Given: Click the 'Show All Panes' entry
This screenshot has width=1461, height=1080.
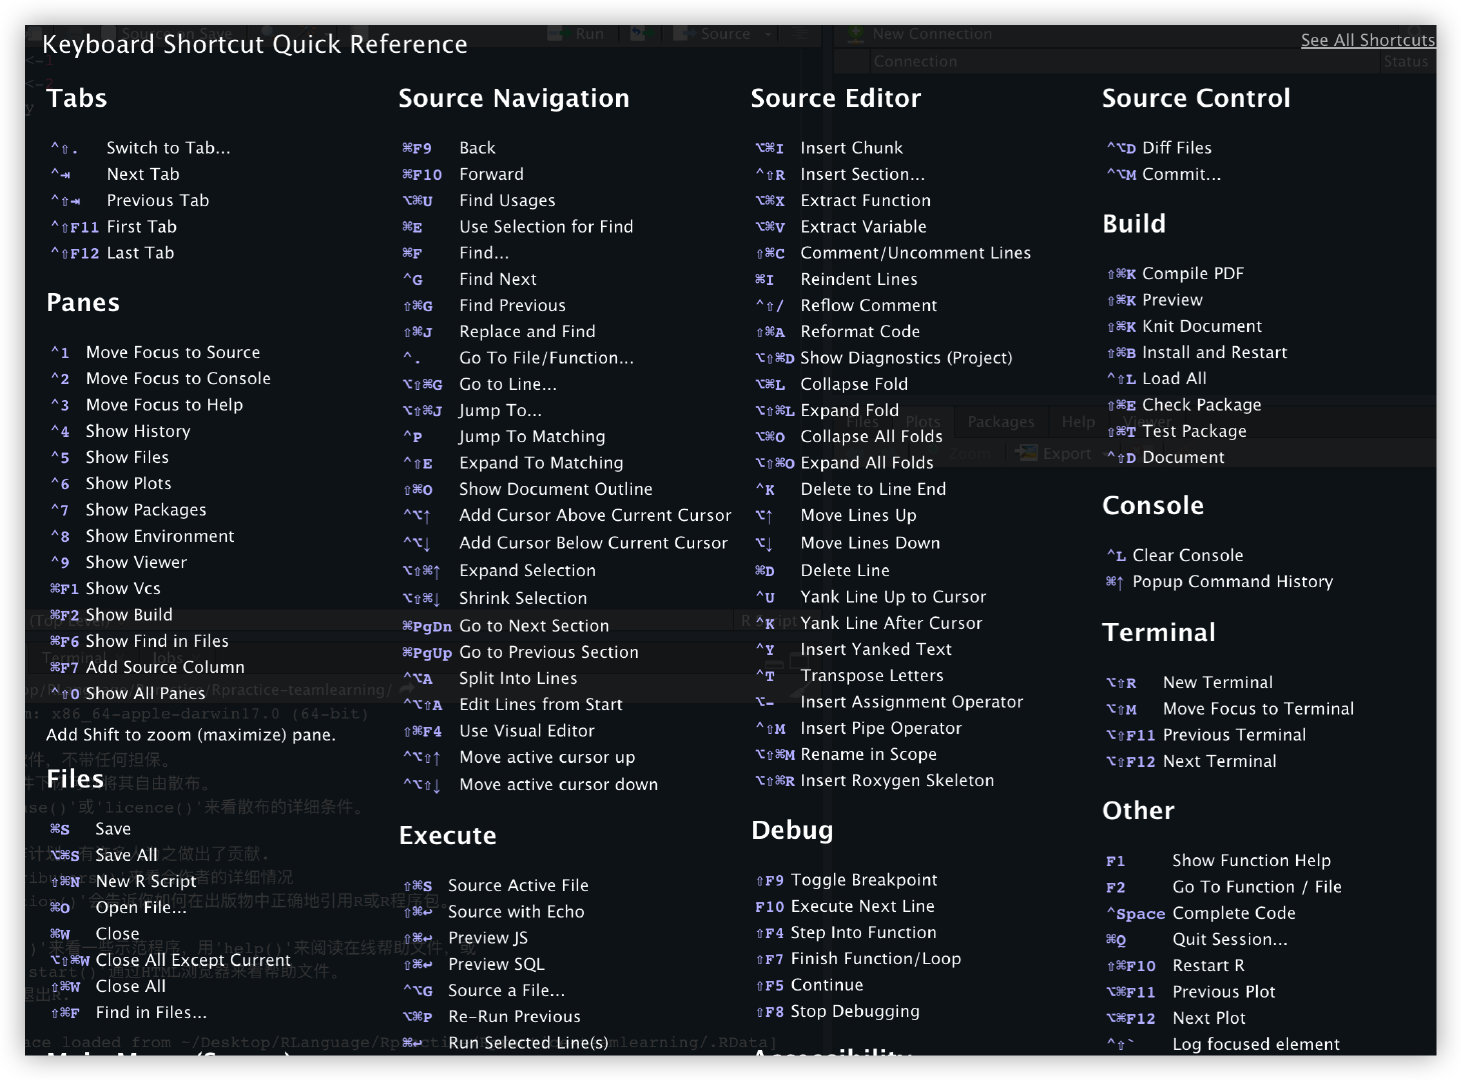Looking at the screenshot, I should (127, 694).
